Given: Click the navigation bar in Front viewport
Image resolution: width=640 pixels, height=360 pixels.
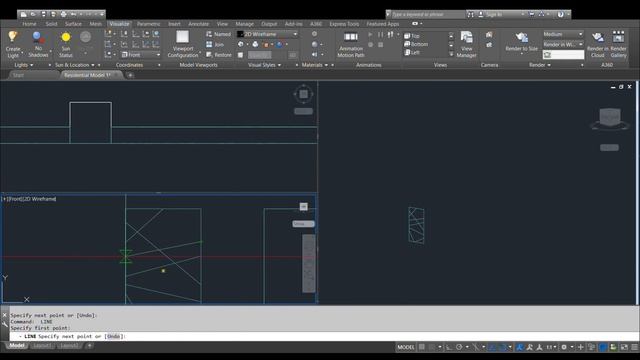Looking at the screenshot, I should pyautogui.click(x=309, y=263).
